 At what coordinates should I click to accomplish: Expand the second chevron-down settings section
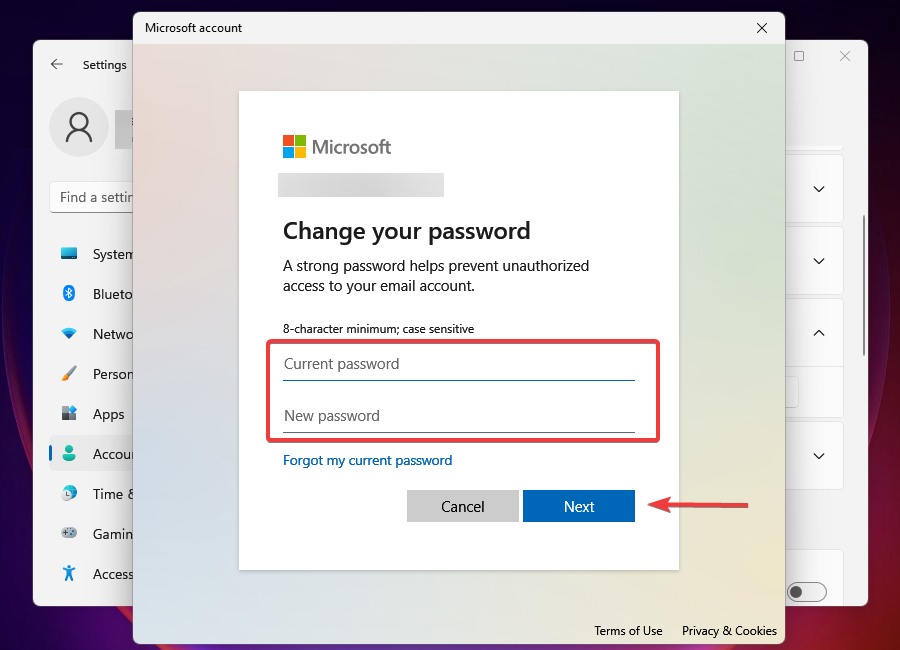click(x=818, y=261)
